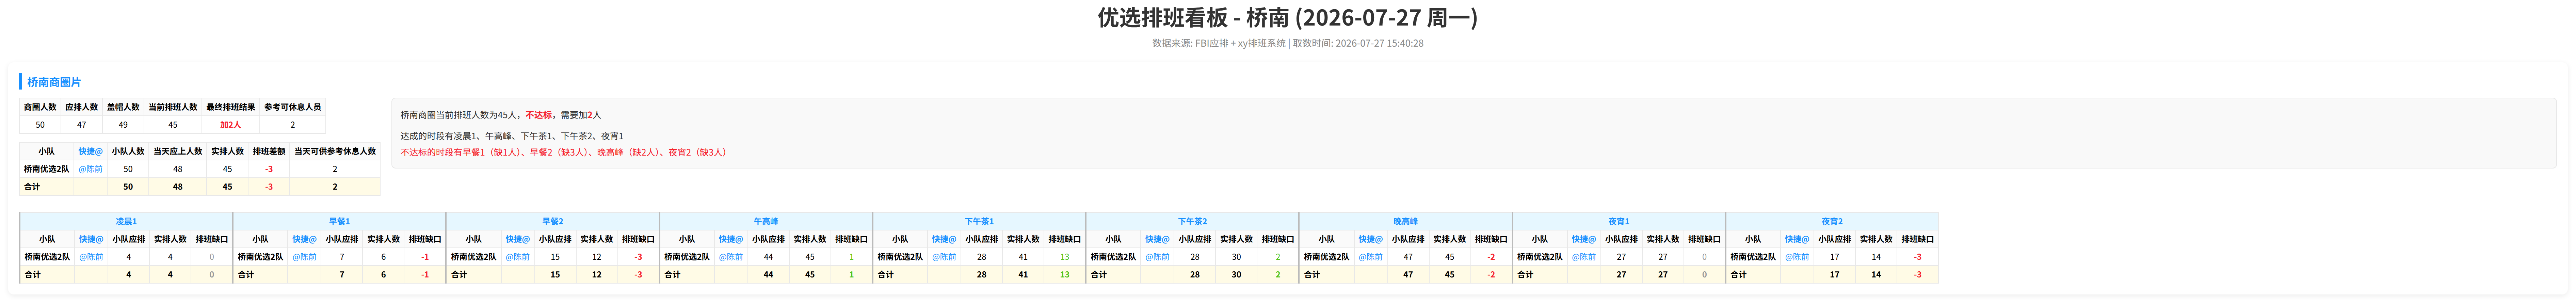Click the 桥南商圈片 section heading
The height and width of the screenshot is (304, 2576).
pyautogui.click(x=54, y=82)
